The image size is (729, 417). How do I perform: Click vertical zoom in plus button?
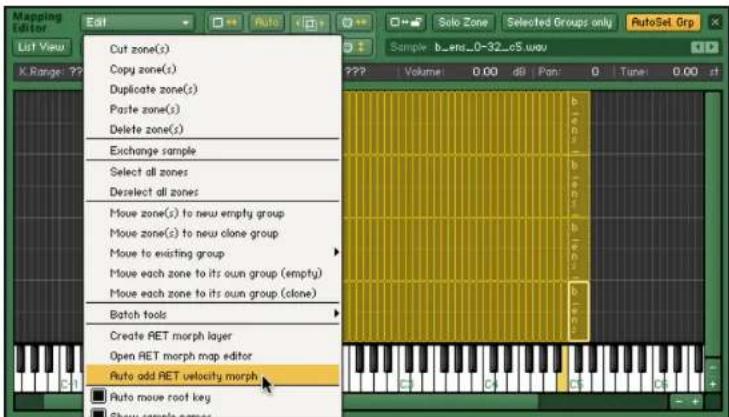713,384
